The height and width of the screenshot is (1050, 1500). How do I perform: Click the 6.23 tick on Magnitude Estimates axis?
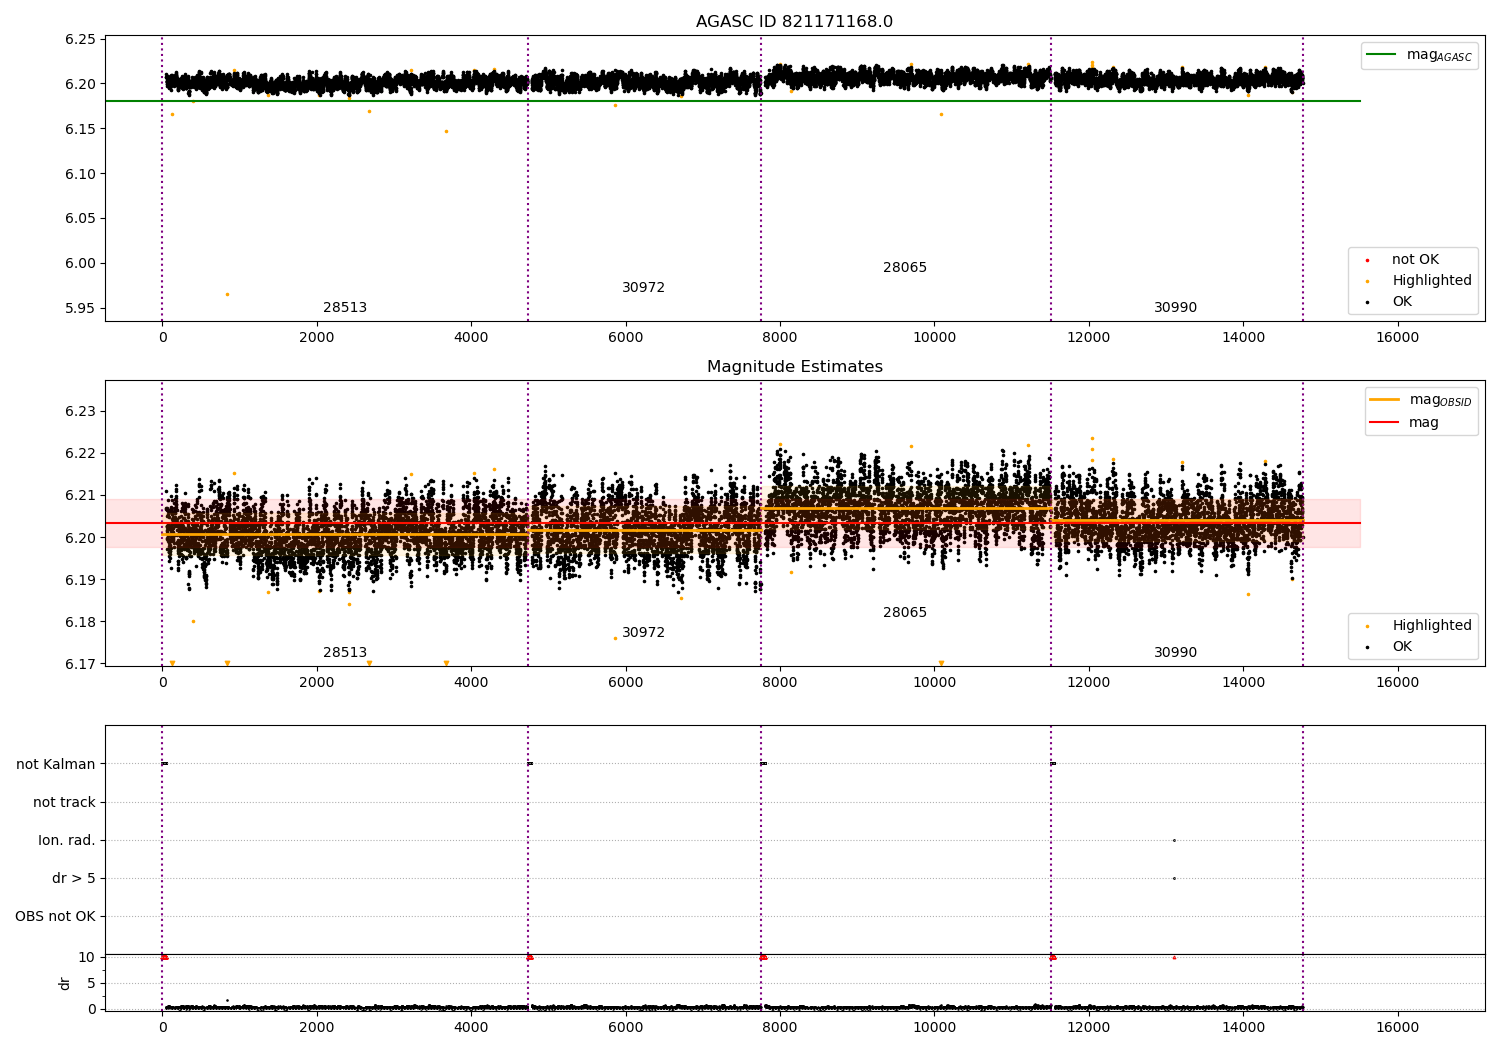point(79,412)
